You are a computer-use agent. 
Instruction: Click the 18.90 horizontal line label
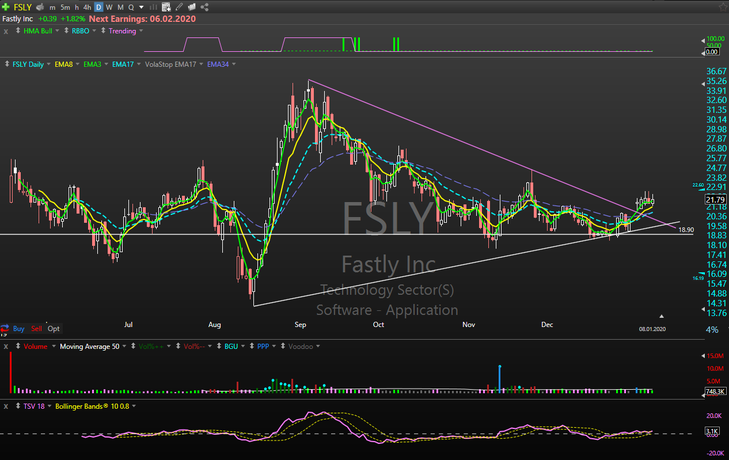tap(686, 230)
